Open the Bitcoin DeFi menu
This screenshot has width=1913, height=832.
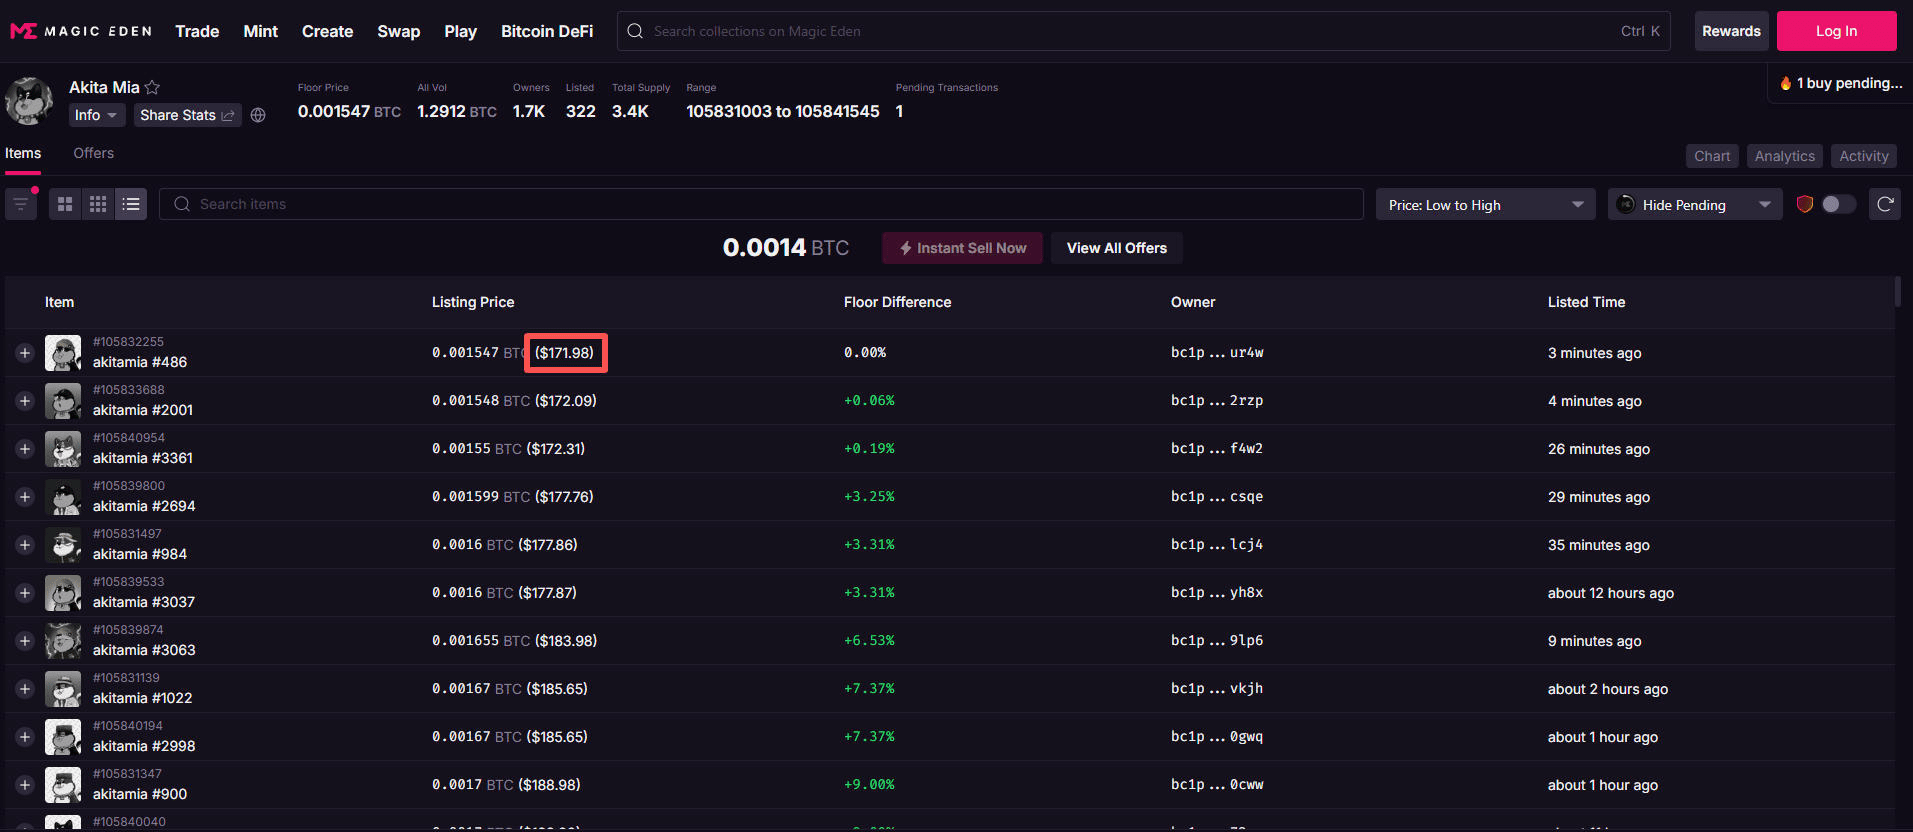coord(546,31)
